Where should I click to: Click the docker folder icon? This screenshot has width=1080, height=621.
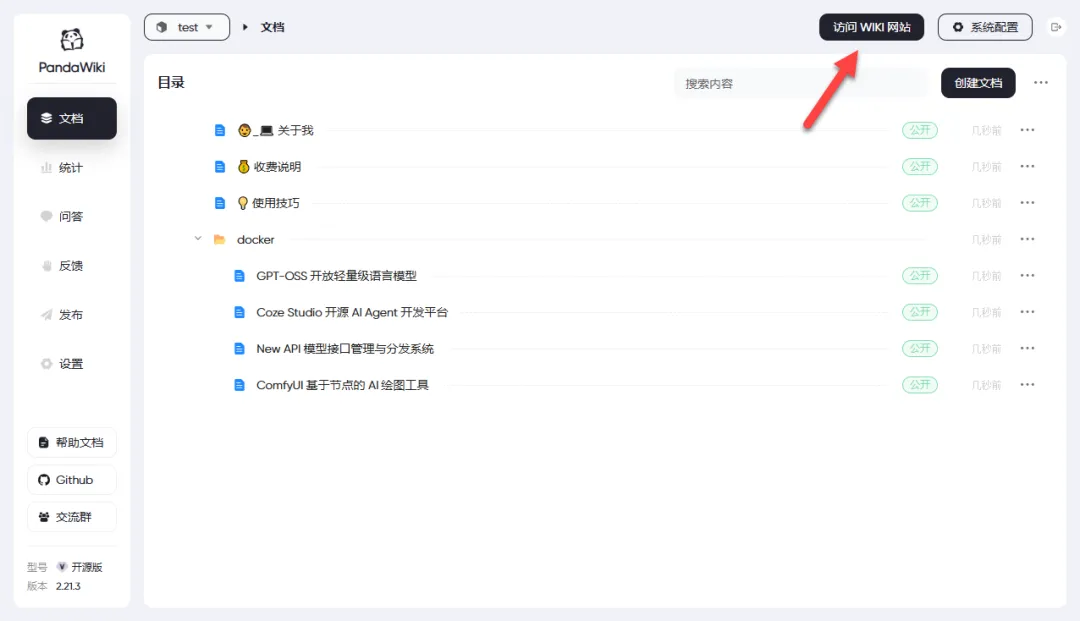(x=220, y=240)
